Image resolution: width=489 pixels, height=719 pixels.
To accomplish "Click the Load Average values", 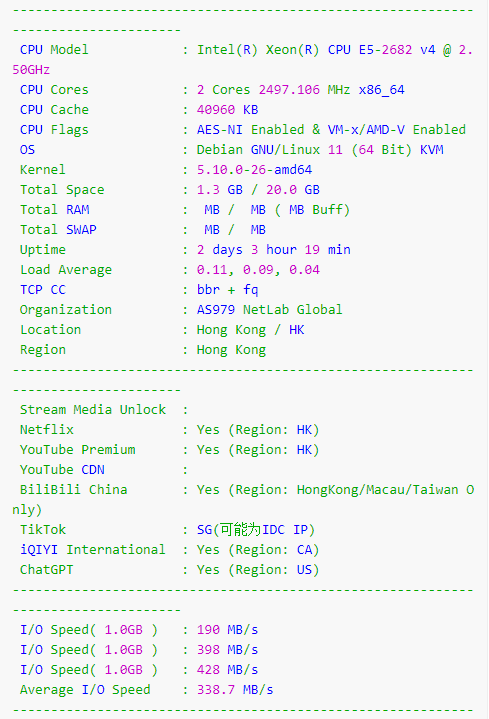I will [x=258, y=270].
